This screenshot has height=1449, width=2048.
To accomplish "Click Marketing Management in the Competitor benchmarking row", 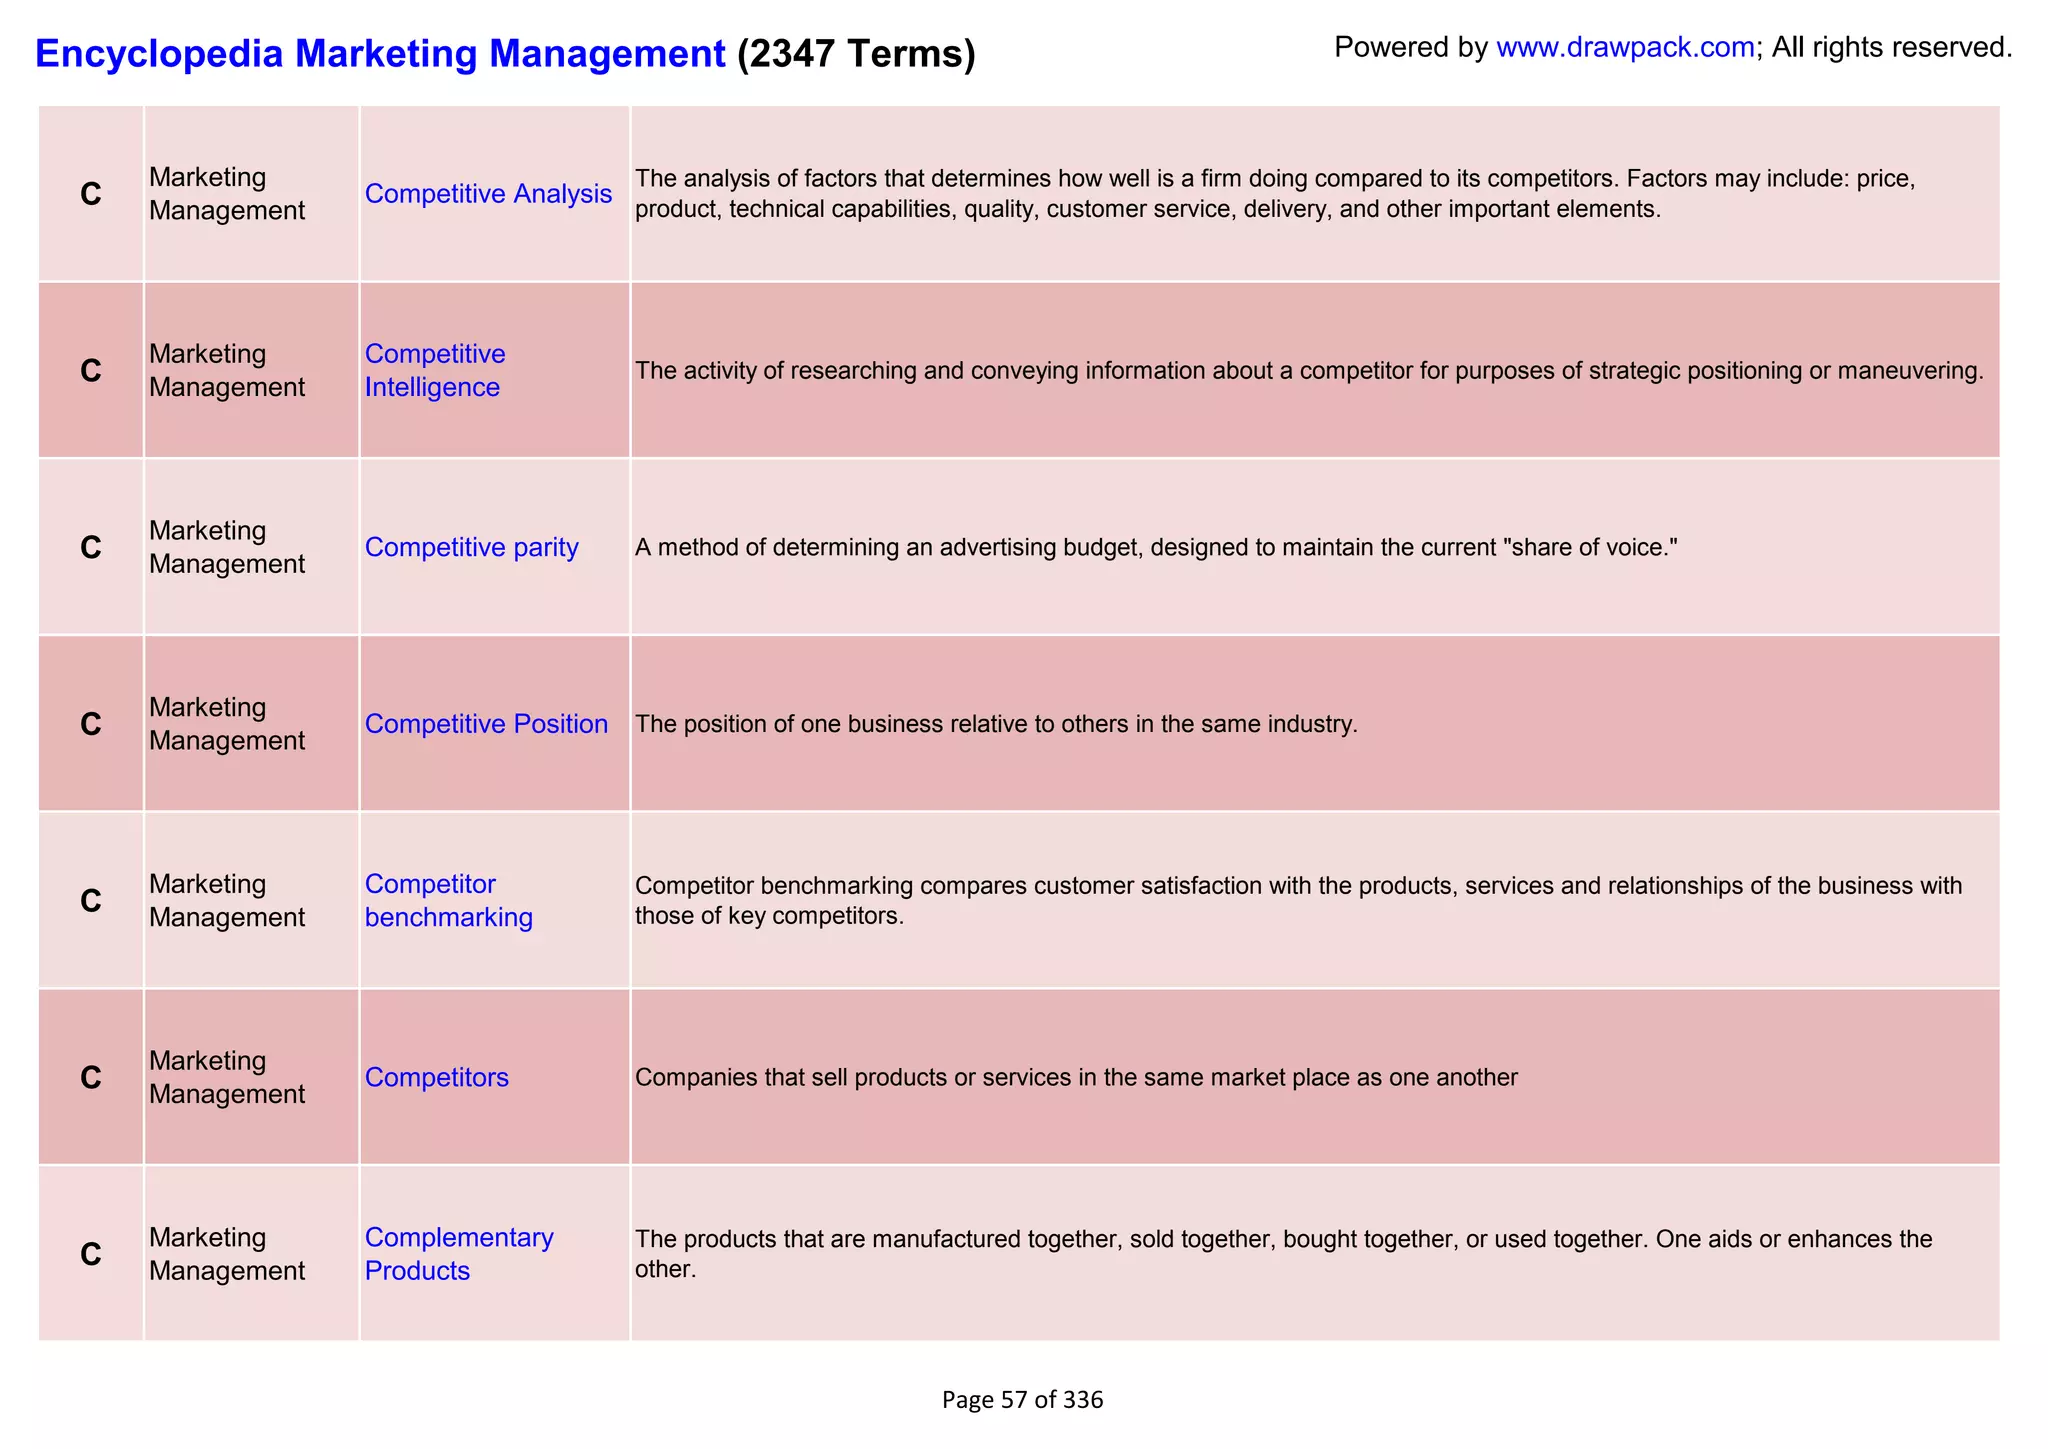I will (x=227, y=901).
